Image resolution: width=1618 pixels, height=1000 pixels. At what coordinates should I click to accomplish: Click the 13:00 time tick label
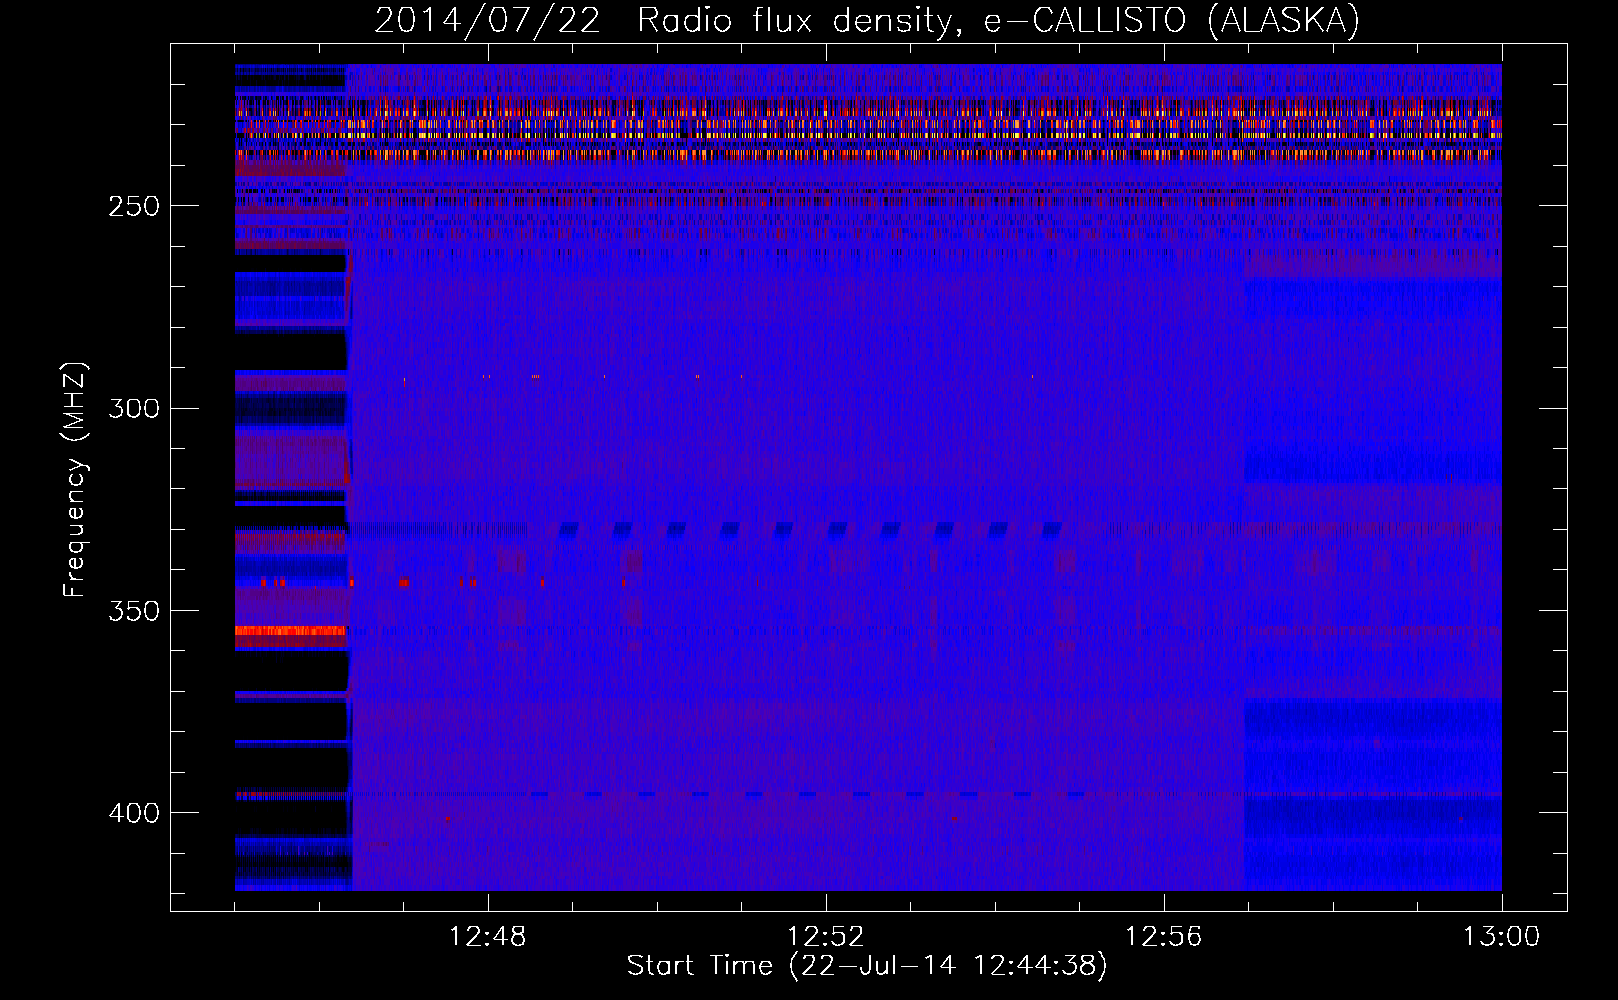[x=1501, y=937]
